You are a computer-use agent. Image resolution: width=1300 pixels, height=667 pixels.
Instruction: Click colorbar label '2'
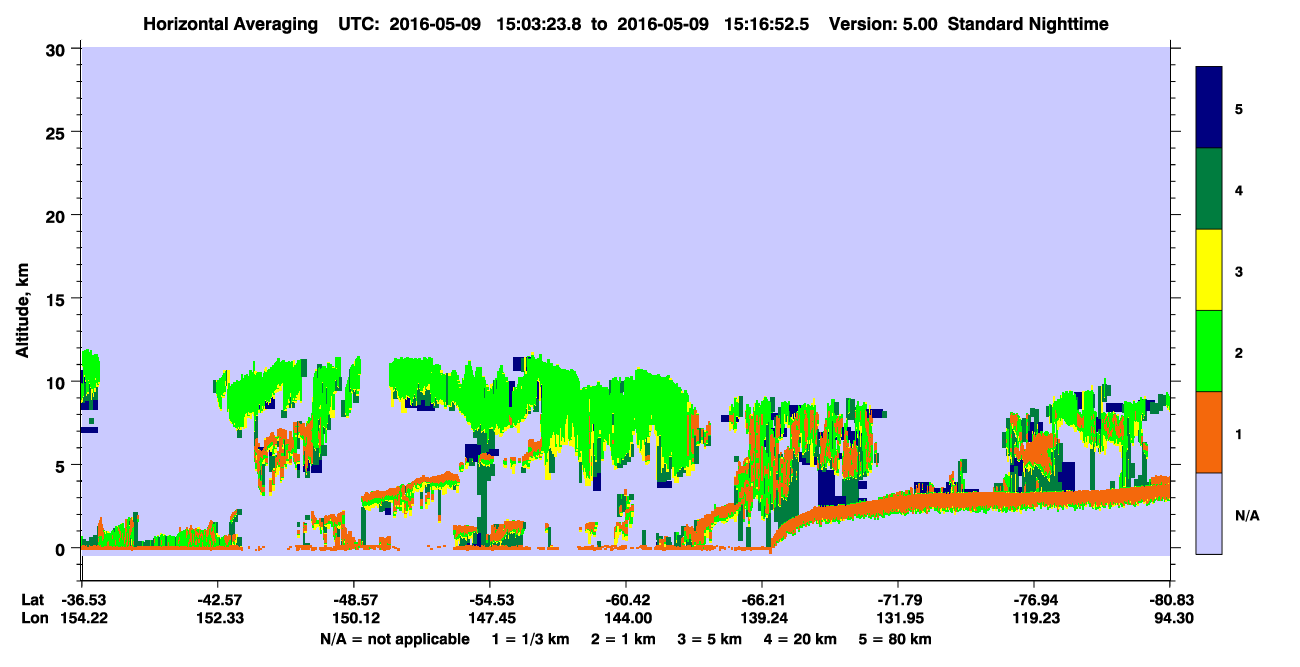(x=1239, y=352)
